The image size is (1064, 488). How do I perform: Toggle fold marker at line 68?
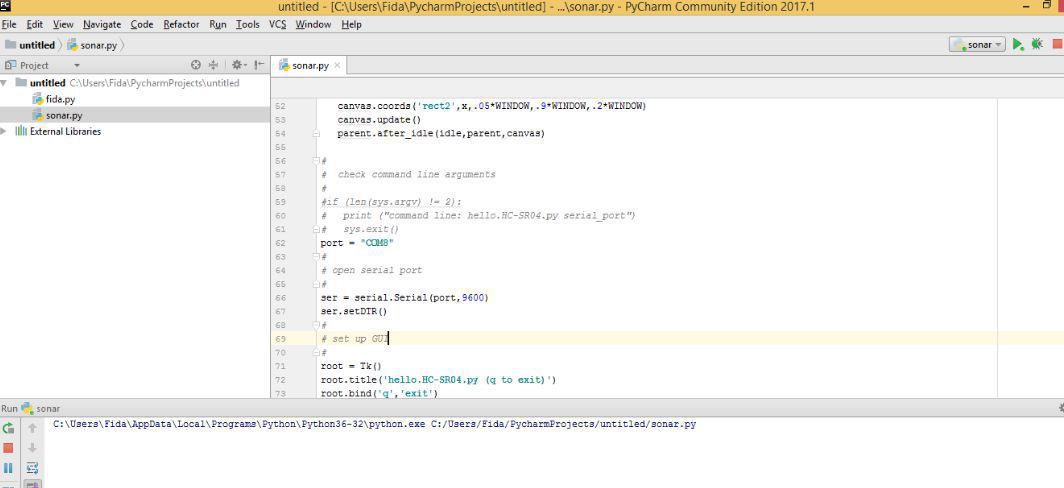coord(316,325)
